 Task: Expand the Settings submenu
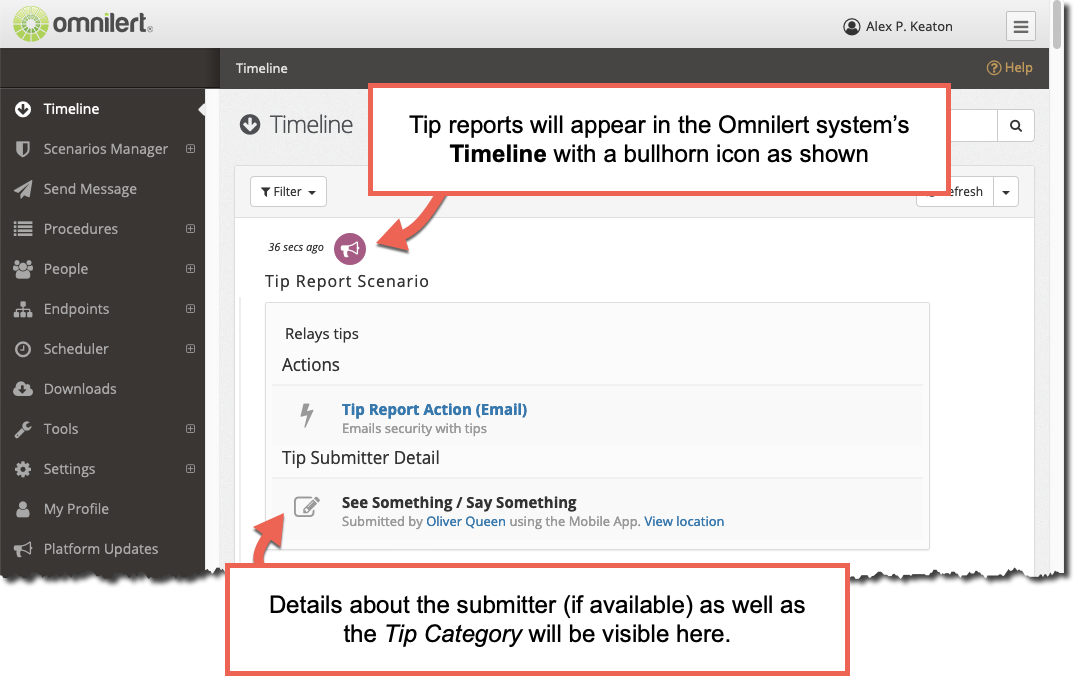[x=190, y=469]
